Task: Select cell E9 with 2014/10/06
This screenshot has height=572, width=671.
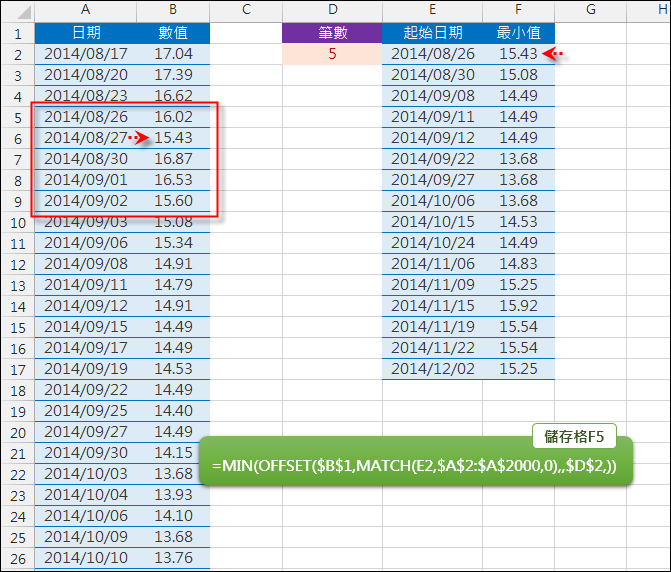Action: pos(432,201)
